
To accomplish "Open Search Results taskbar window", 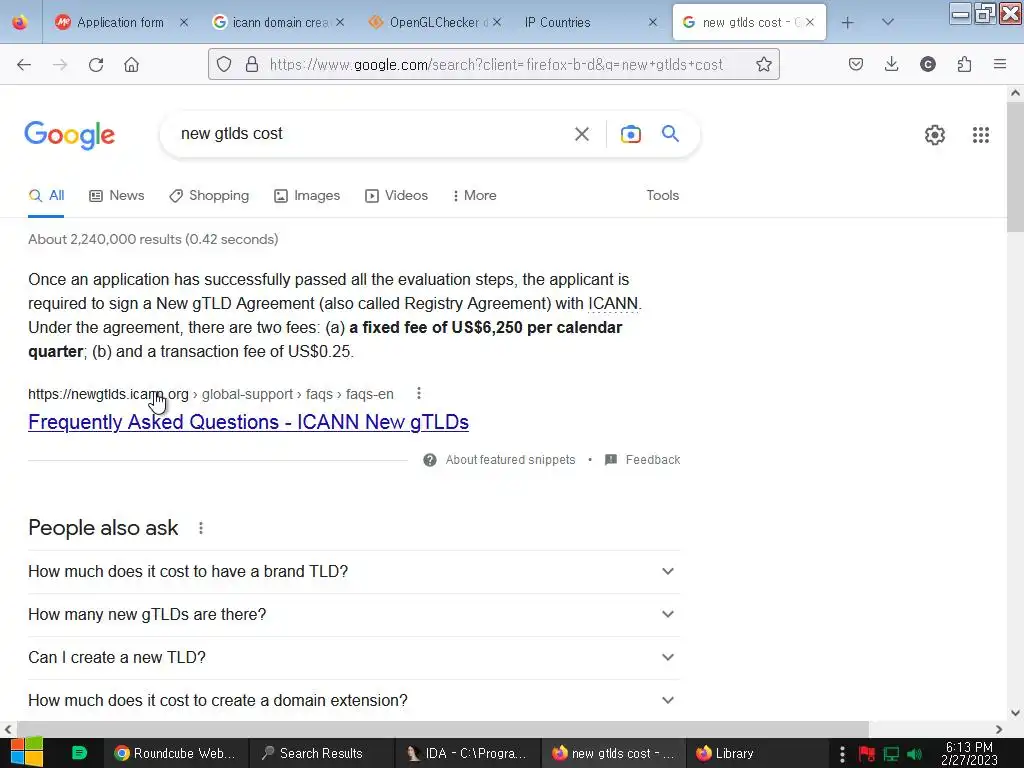I will 321,753.
